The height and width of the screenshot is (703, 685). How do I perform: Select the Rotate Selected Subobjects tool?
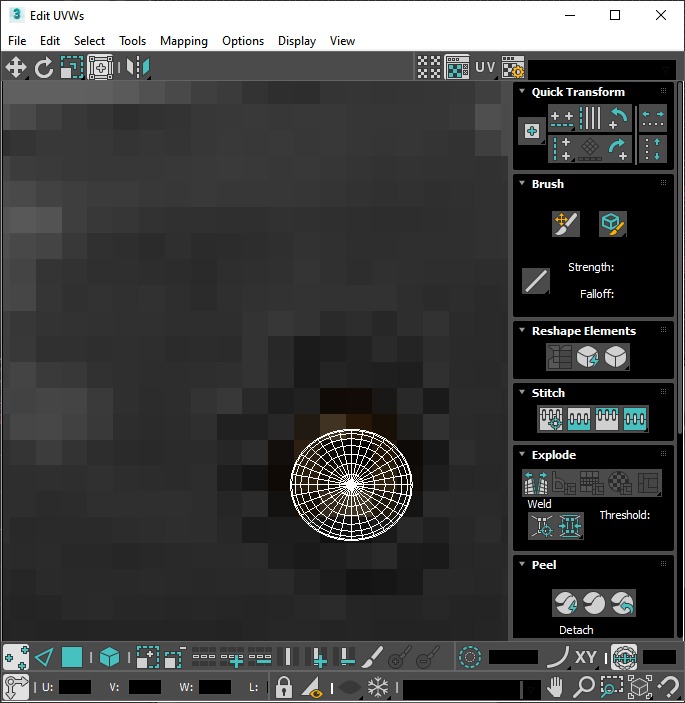(44, 68)
